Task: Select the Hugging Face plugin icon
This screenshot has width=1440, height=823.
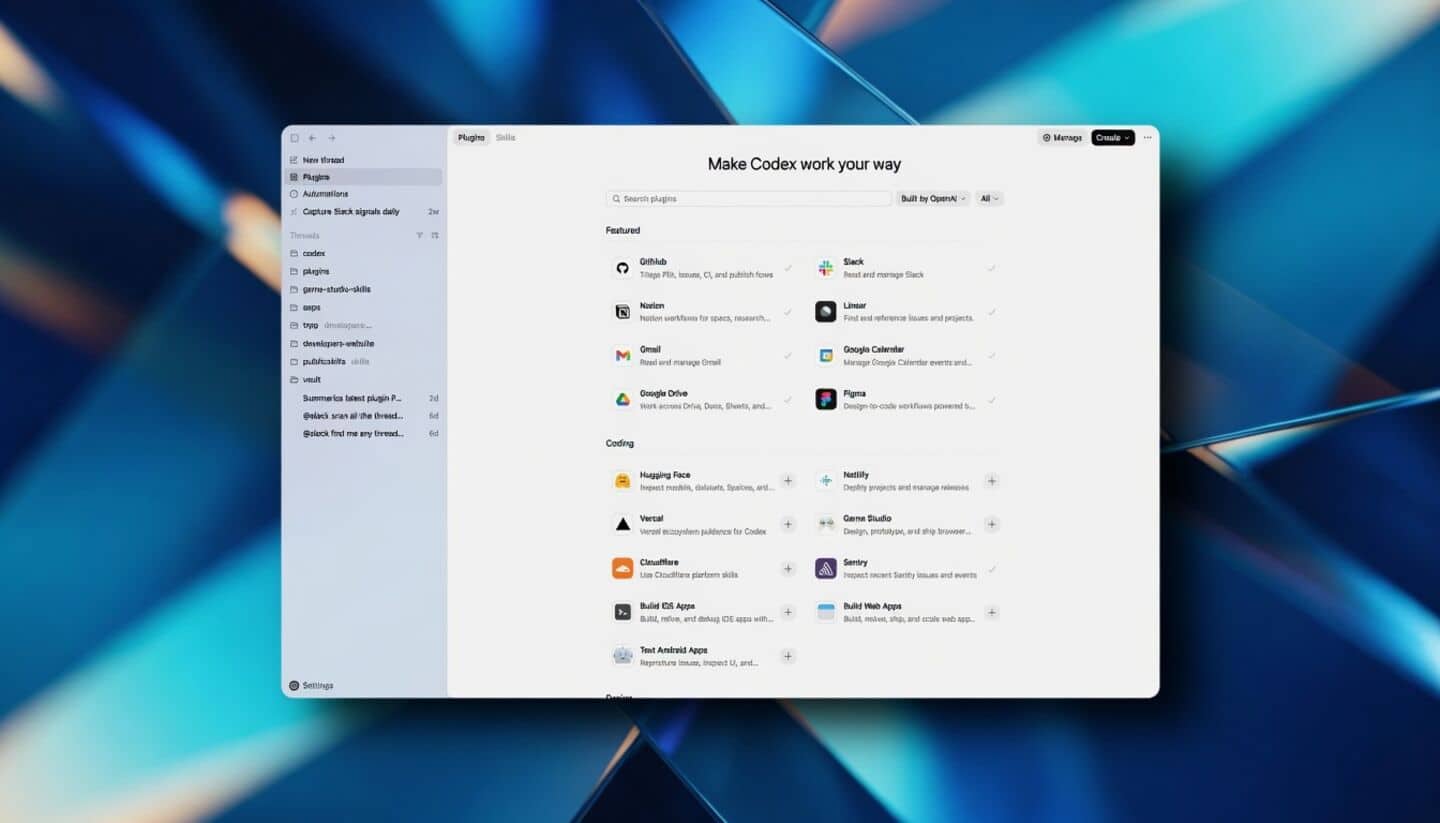Action: [622, 481]
